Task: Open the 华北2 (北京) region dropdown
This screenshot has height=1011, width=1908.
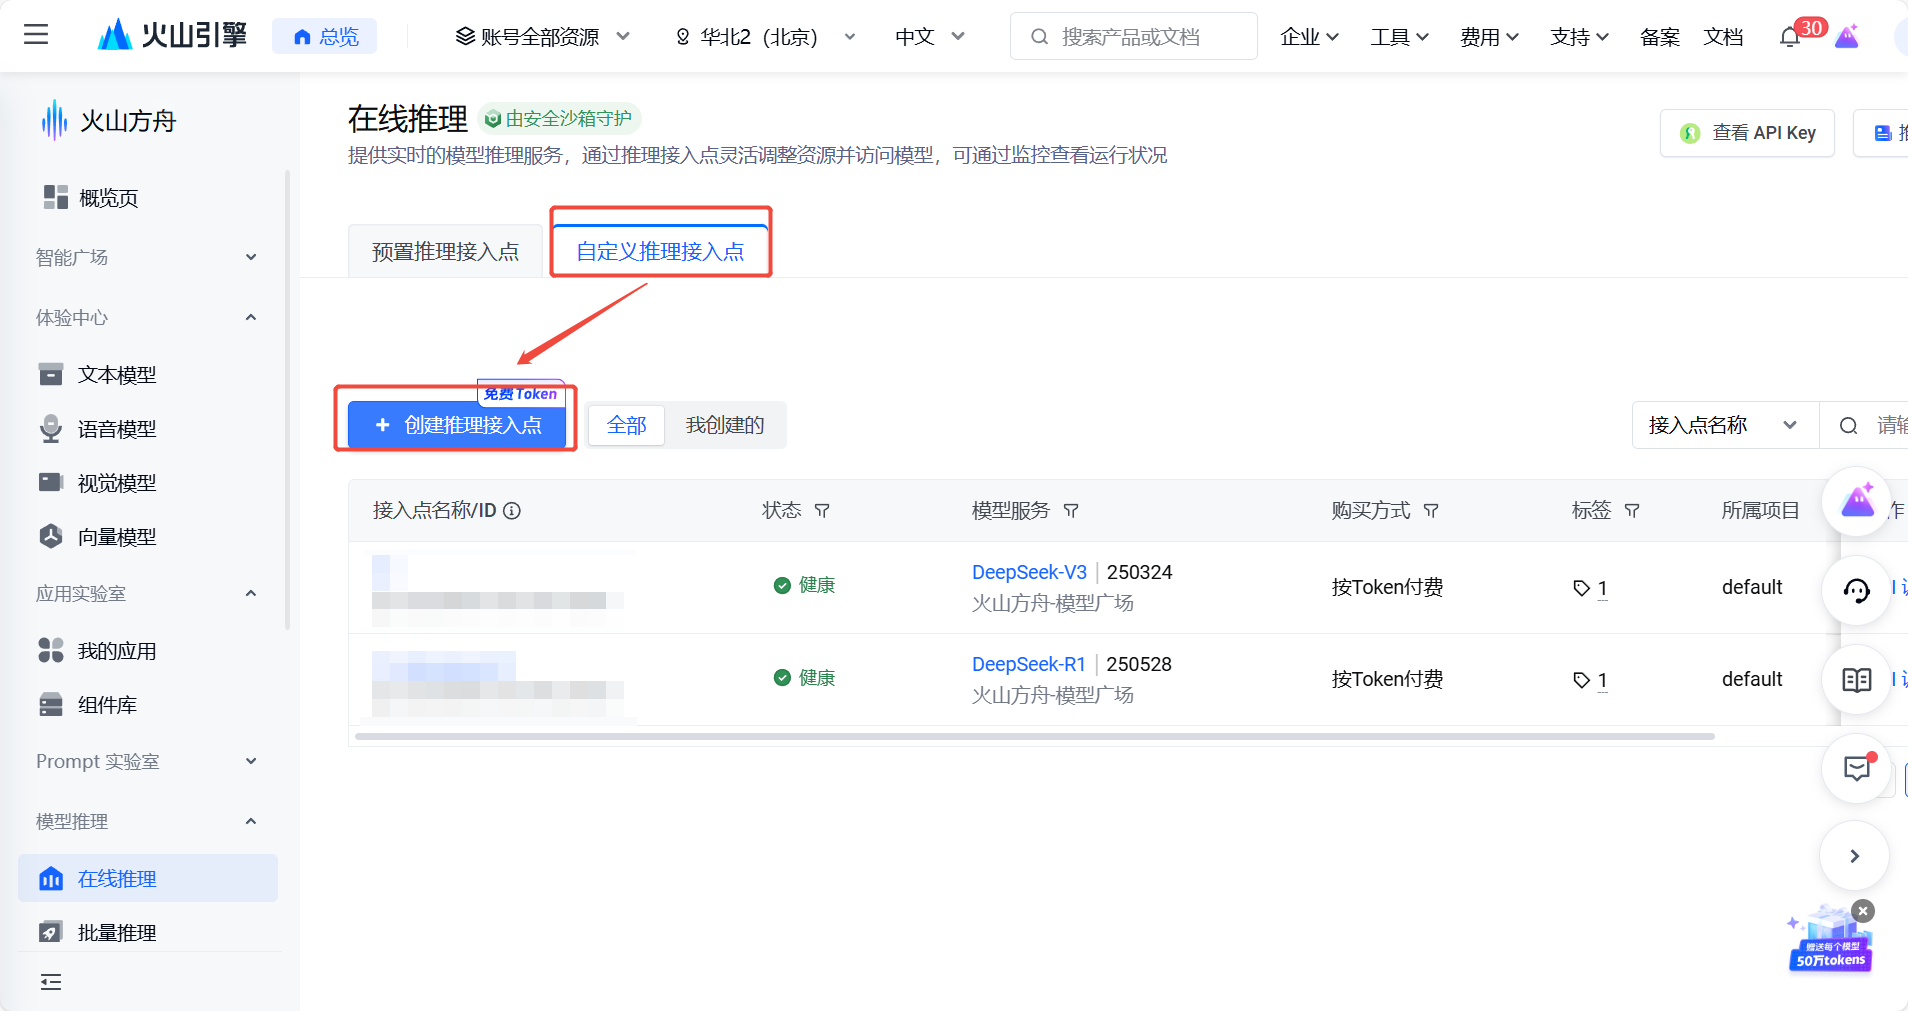Action: [766, 37]
